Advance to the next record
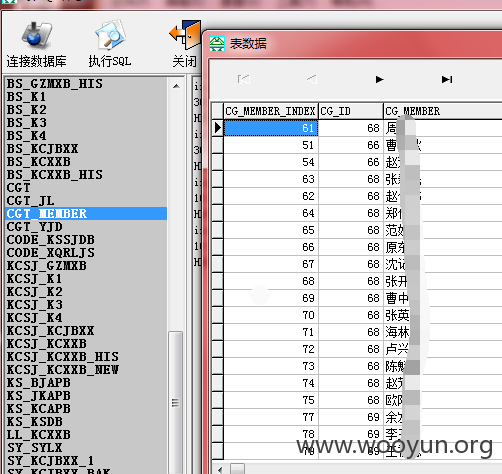Image resolution: width=502 pixels, height=474 pixels. pos(379,79)
